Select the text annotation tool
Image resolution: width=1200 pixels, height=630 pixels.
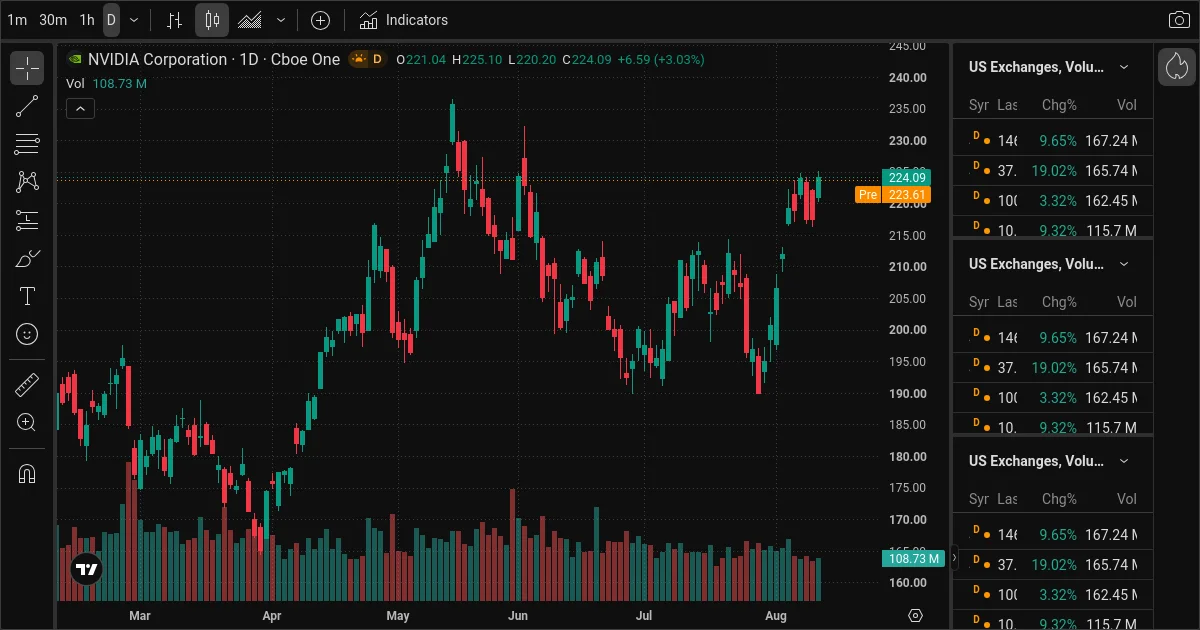click(x=27, y=296)
